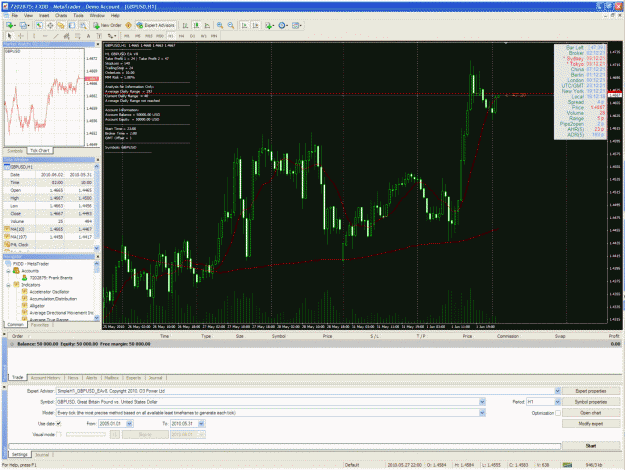
Task: Collapse the Accounts tree node
Action: (8, 271)
